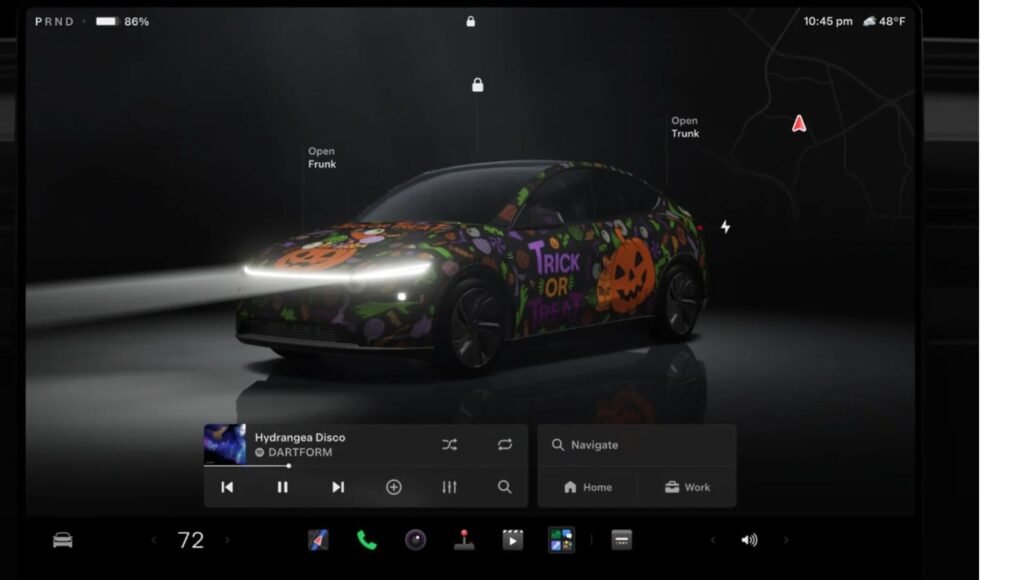Screen dimensions: 1021x580
Task: Mute audio using the speaker icon
Action: pyautogui.click(x=749, y=540)
